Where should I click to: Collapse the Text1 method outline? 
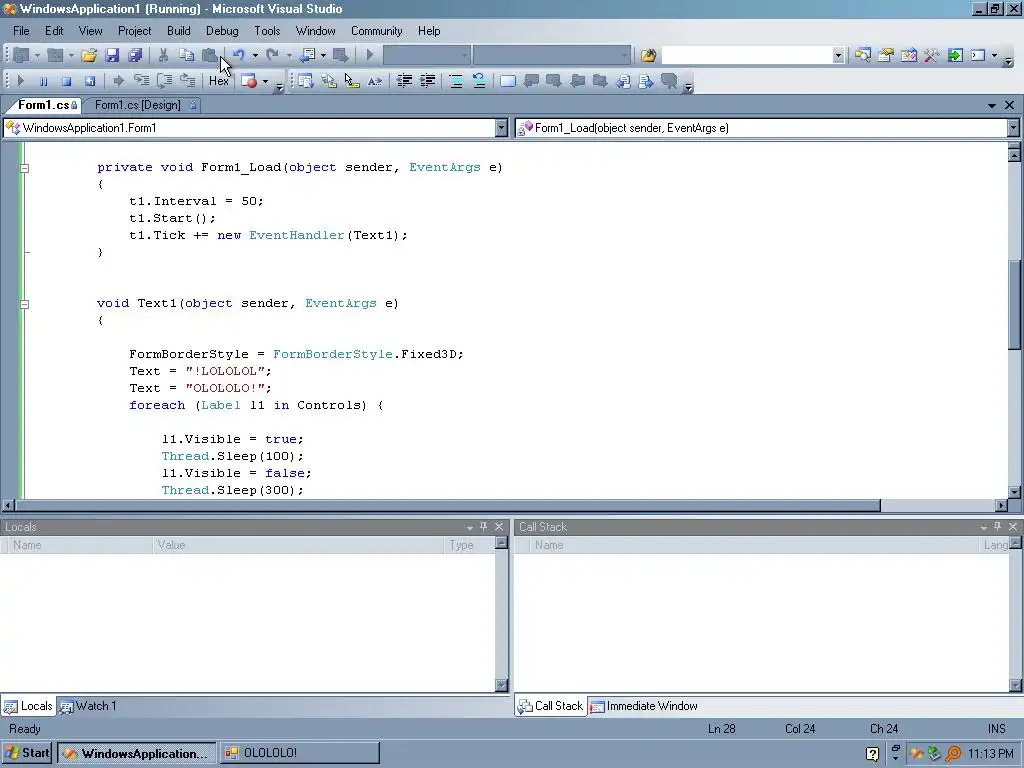click(24, 304)
